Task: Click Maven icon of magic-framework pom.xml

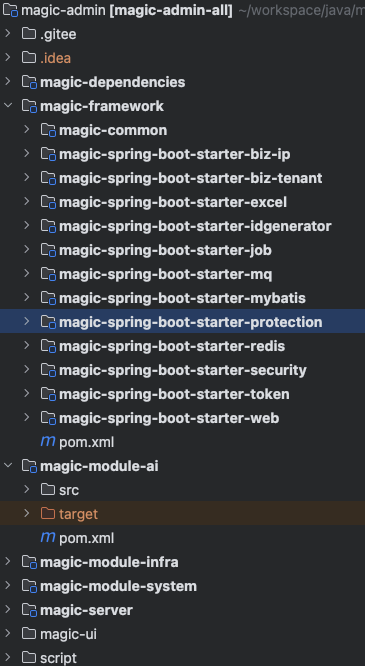Action: click(48, 442)
